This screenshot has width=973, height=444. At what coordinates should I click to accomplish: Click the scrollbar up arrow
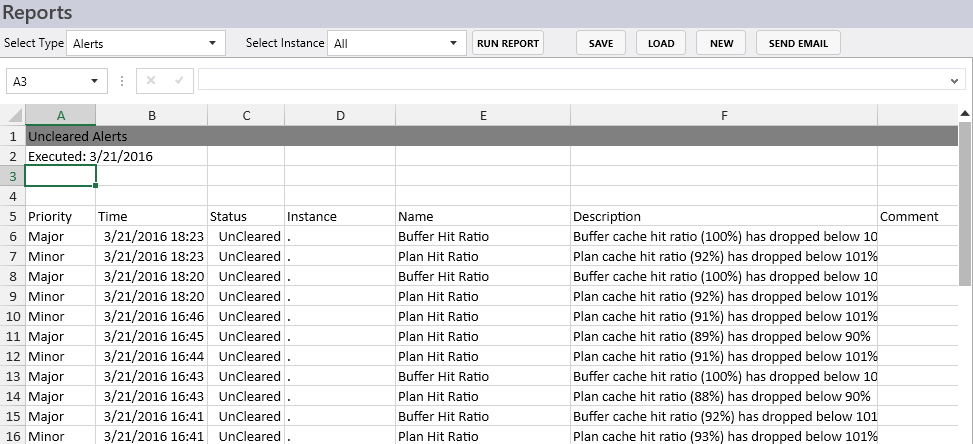pyautogui.click(x=965, y=113)
